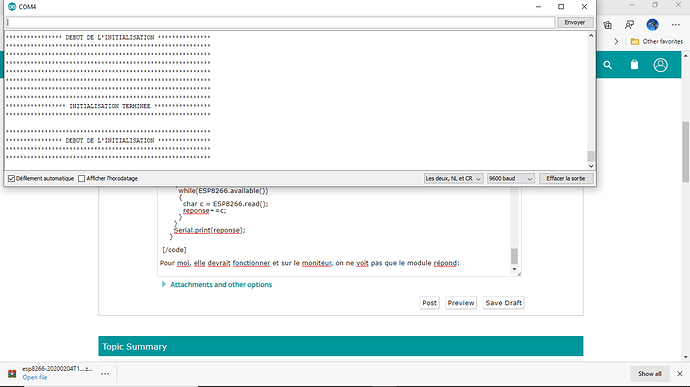Open browser feedback icon
The height and width of the screenshot is (387, 690).
point(630,25)
